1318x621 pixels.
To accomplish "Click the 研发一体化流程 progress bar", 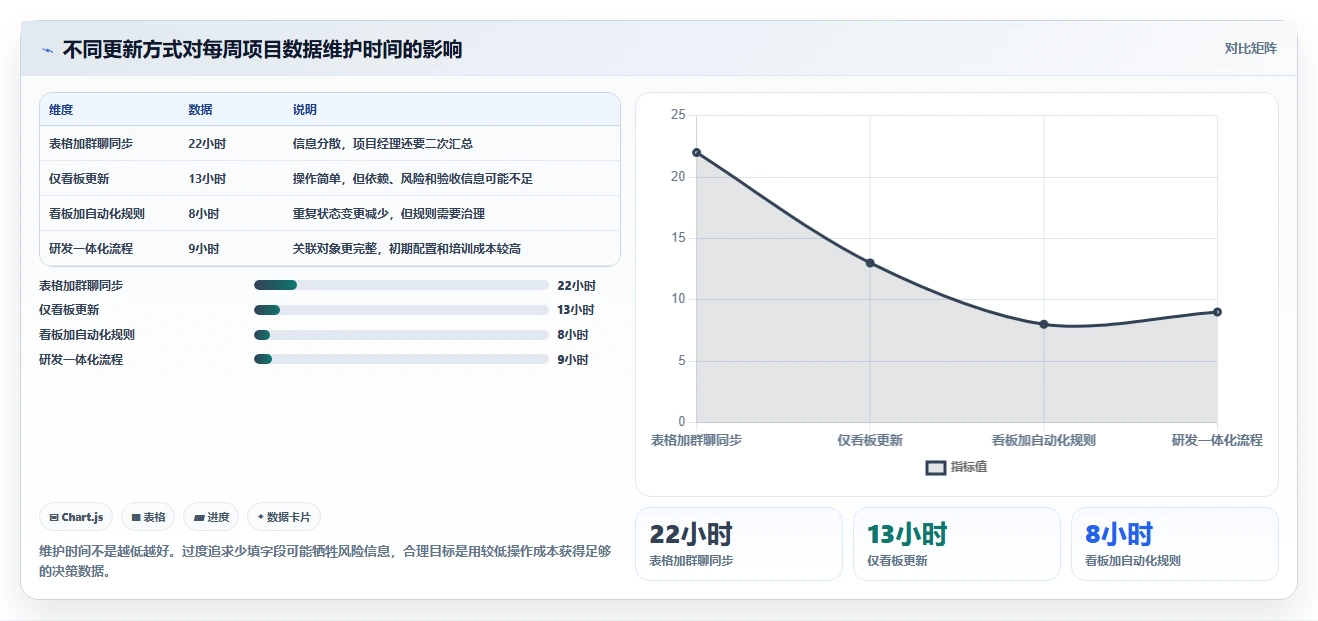I will click(x=401, y=359).
